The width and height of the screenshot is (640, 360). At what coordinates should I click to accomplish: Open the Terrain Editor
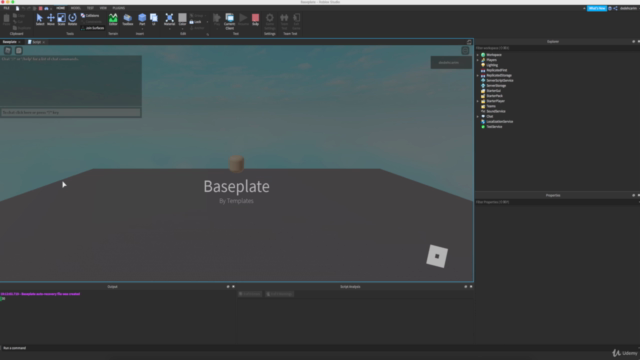(113, 19)
